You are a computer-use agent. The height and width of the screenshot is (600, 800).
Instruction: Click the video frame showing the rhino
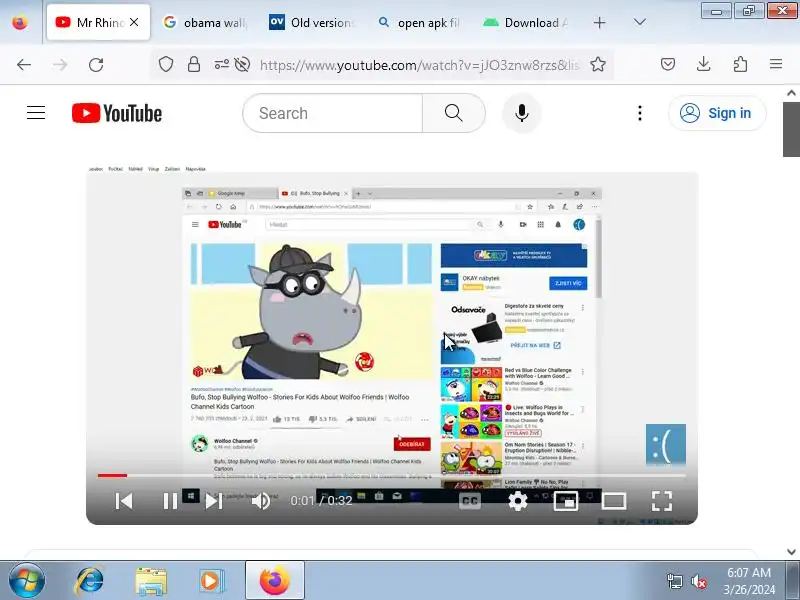click(x=311, y=311)
